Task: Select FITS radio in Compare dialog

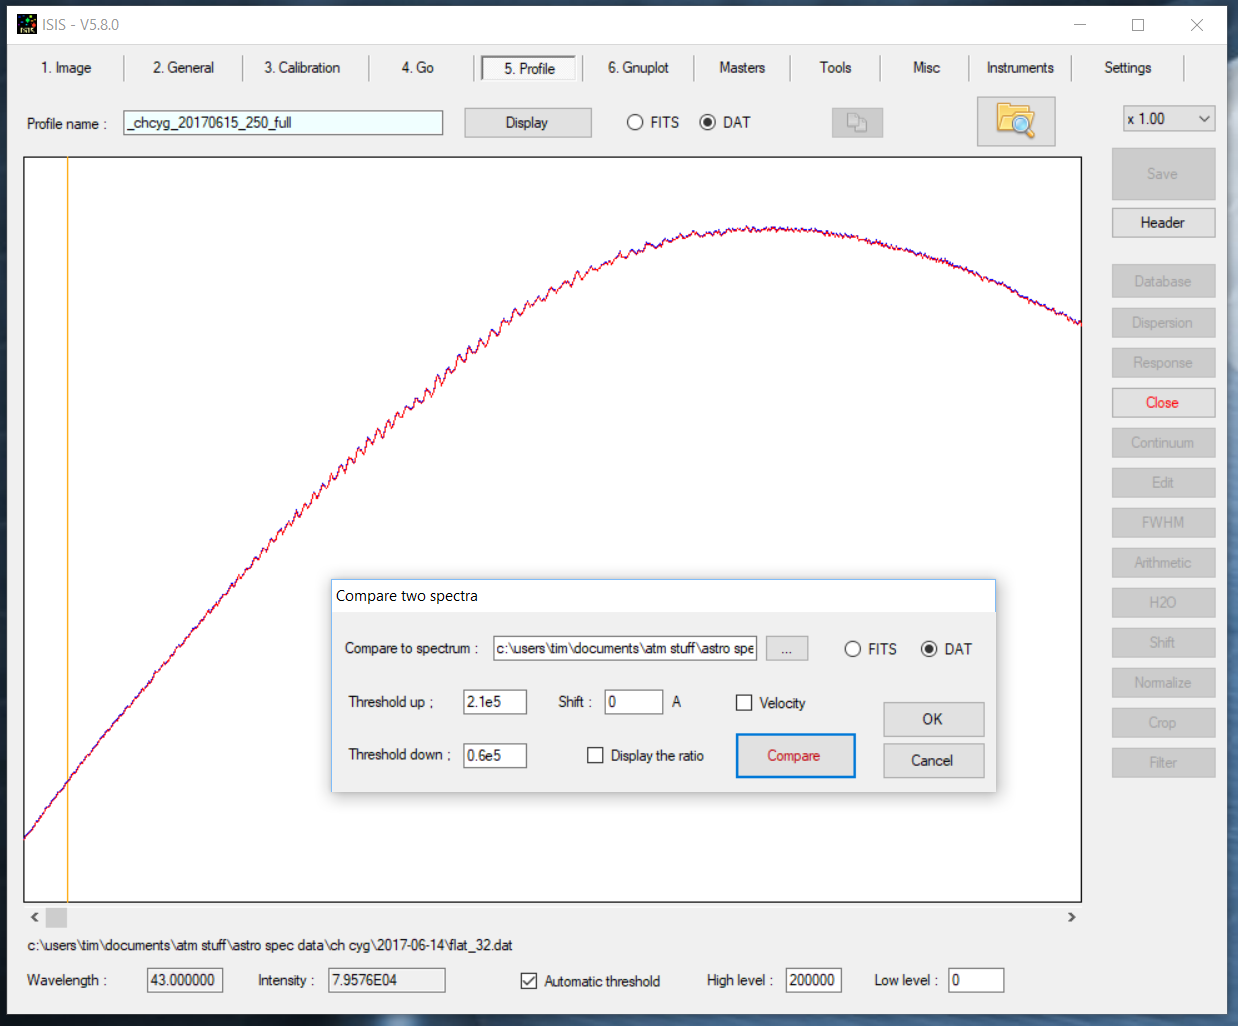Action: tap(853, 649)
